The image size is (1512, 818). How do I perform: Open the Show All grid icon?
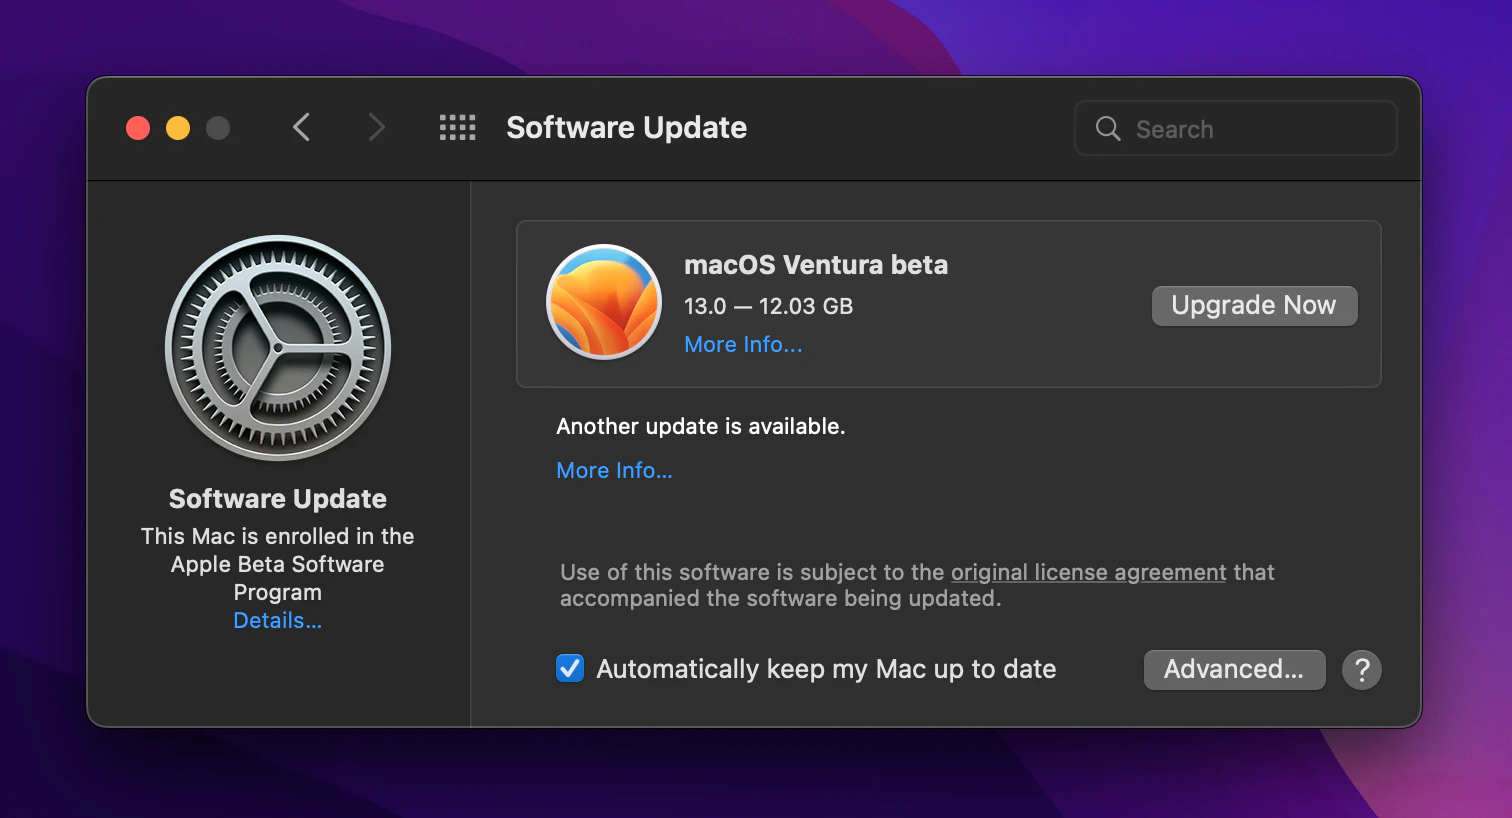[458, 127]
